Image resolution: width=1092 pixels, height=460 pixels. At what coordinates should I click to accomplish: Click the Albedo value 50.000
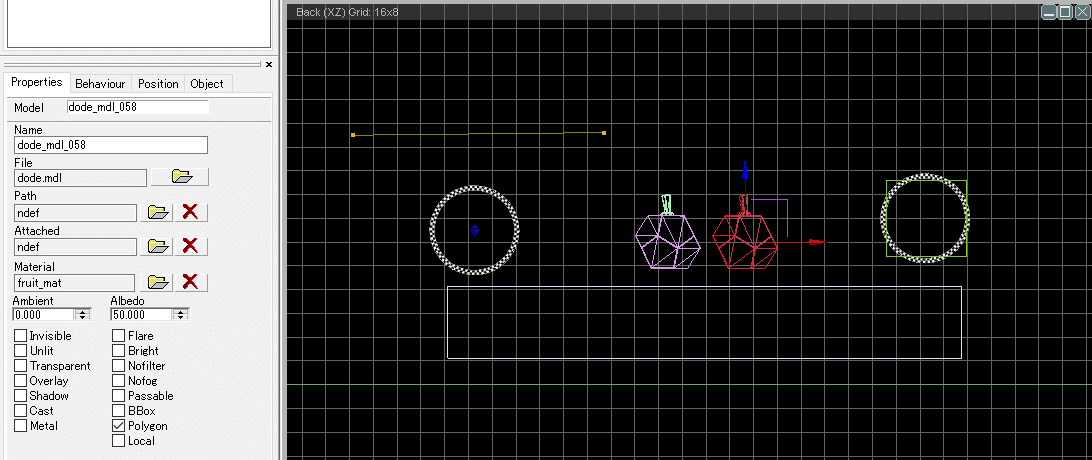click(x=142, y=315)
